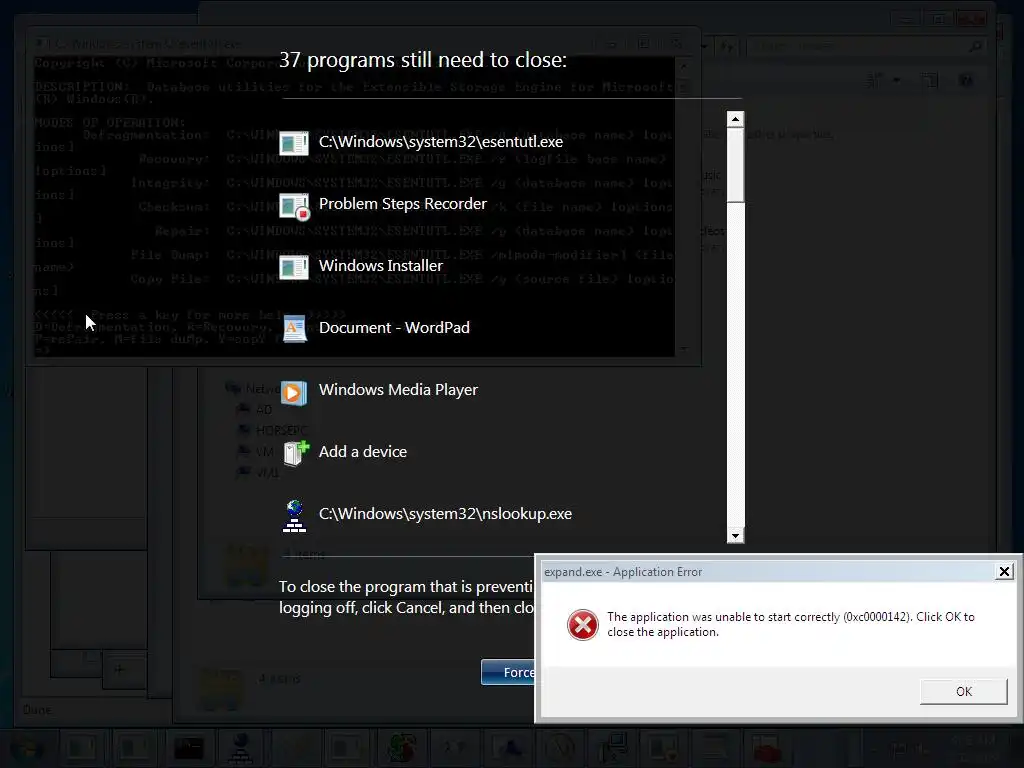Click the command prompt taskbar icon
Screen dimensions: 1024x768
tap(189, 748)
